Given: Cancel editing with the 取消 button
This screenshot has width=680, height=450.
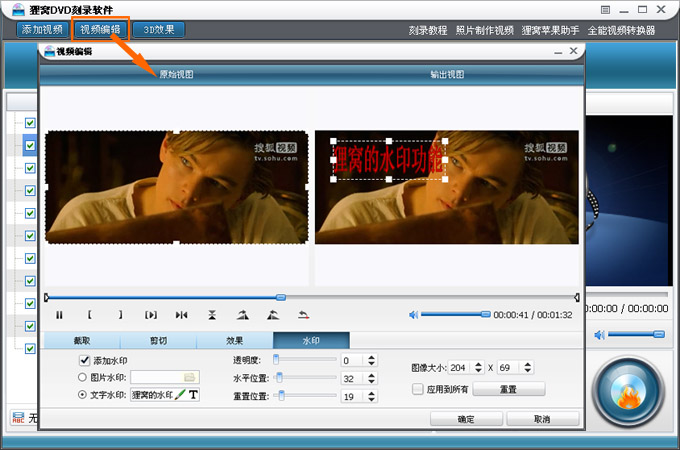Looking at the screenshot, I should click(543, 419).
